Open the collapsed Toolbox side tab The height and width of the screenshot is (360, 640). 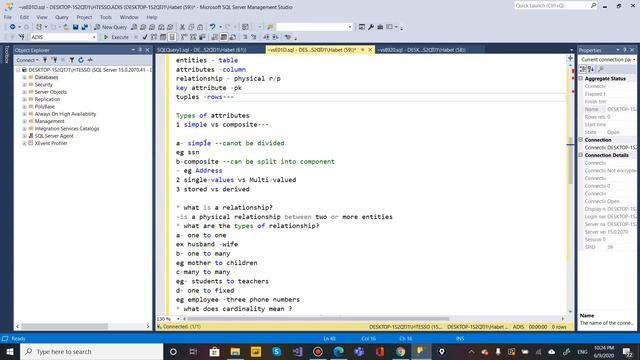pos(6,54)
